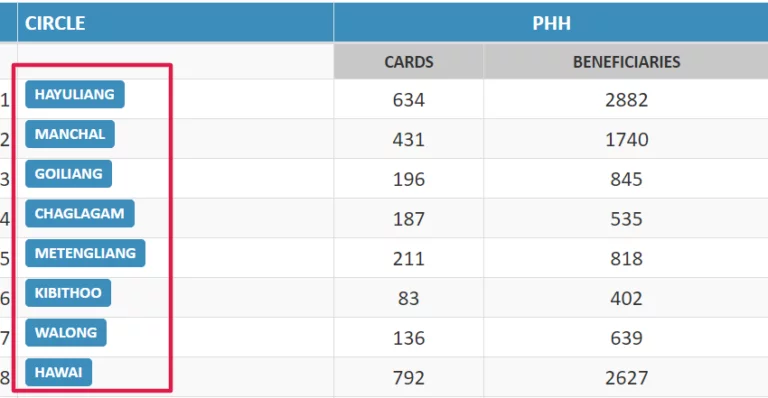Select beneficiaries value 2627
The image size is (768, 398).
point(626,377)
